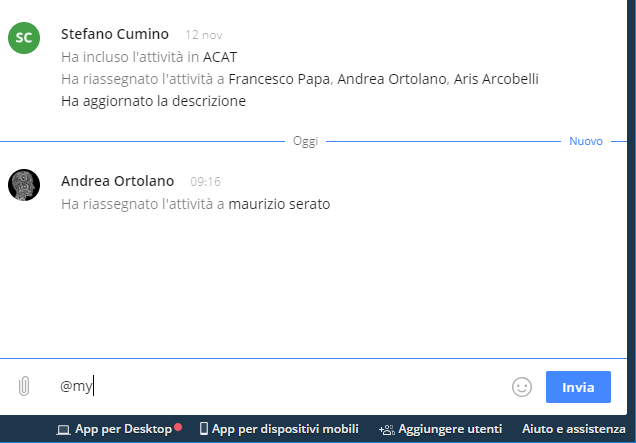Open App per dispositivi mobili link
Screen dimensions: 636x443
coord(285,430)
